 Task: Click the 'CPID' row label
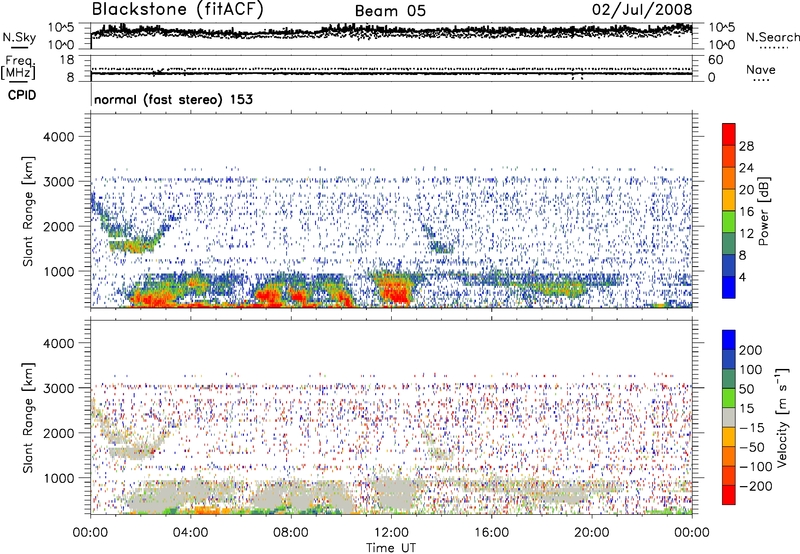point(22,95)
